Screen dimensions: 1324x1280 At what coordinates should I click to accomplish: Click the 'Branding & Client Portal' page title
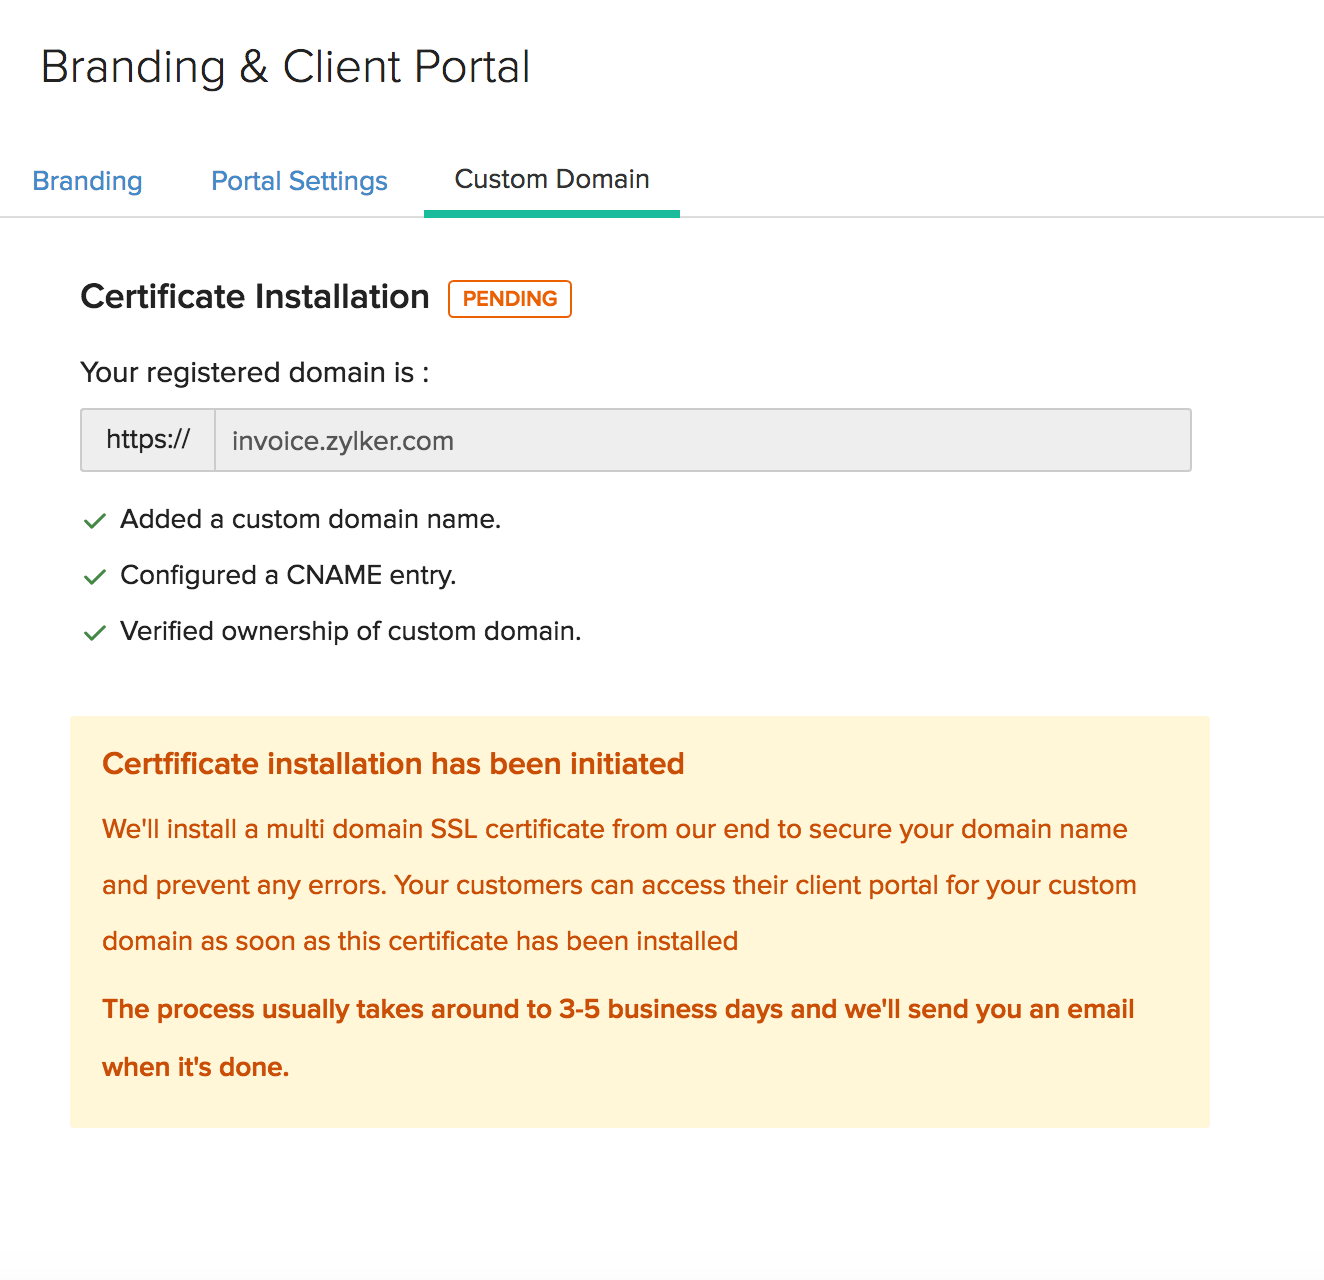(285, 68)
